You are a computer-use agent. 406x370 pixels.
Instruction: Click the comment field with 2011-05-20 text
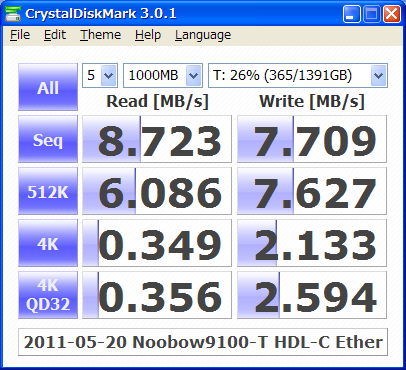[203, 342]
